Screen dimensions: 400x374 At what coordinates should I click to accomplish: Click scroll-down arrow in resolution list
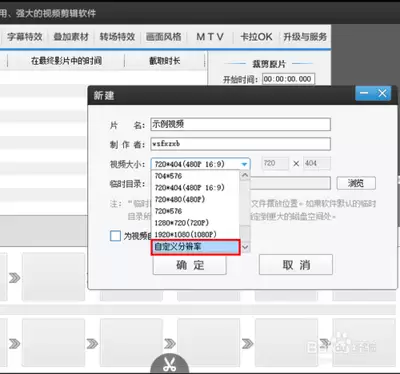[x=245, y=247]
